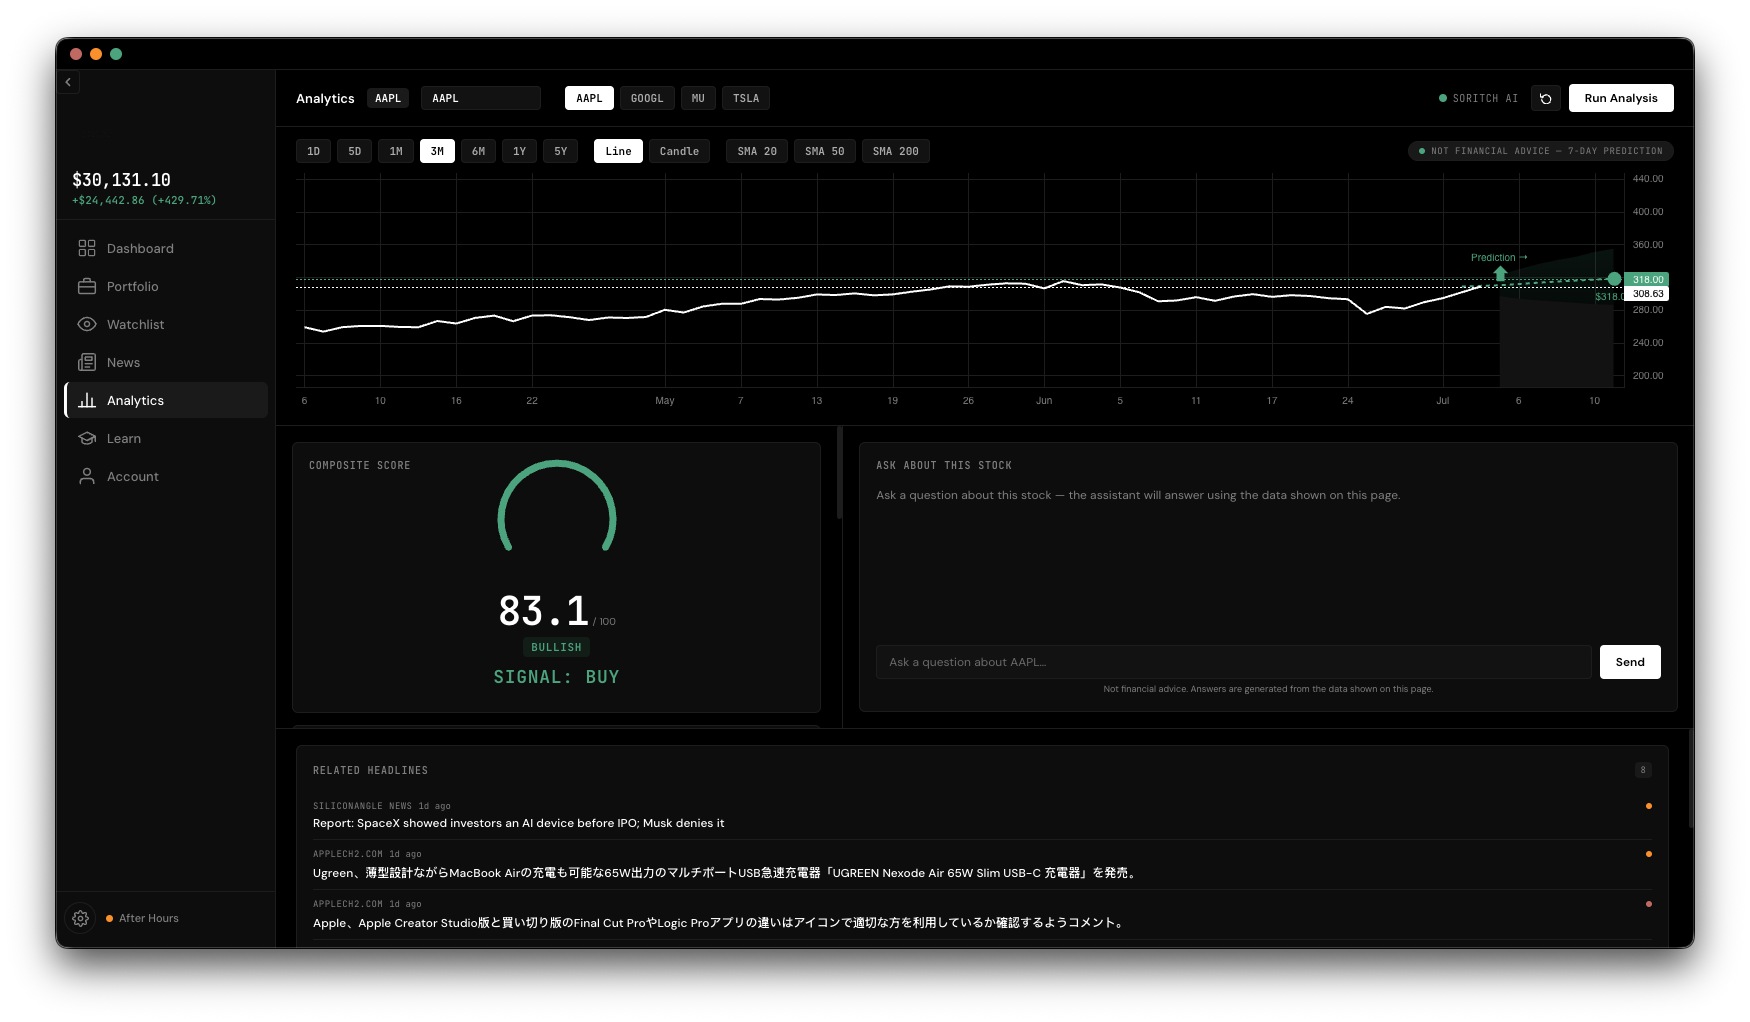Go to Account settings page
Image resolution: width=1750 pixels, height=1022 pixels.
[166, 476]
